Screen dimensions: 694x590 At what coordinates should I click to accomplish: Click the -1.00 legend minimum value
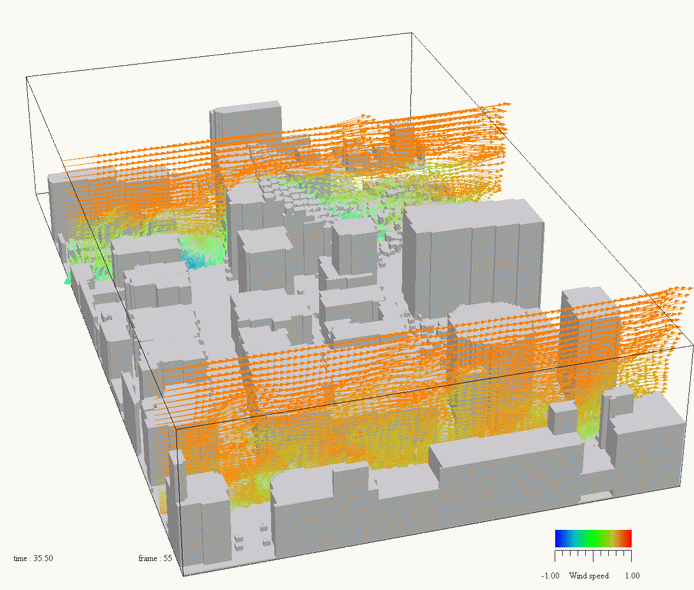coord(550,575)
